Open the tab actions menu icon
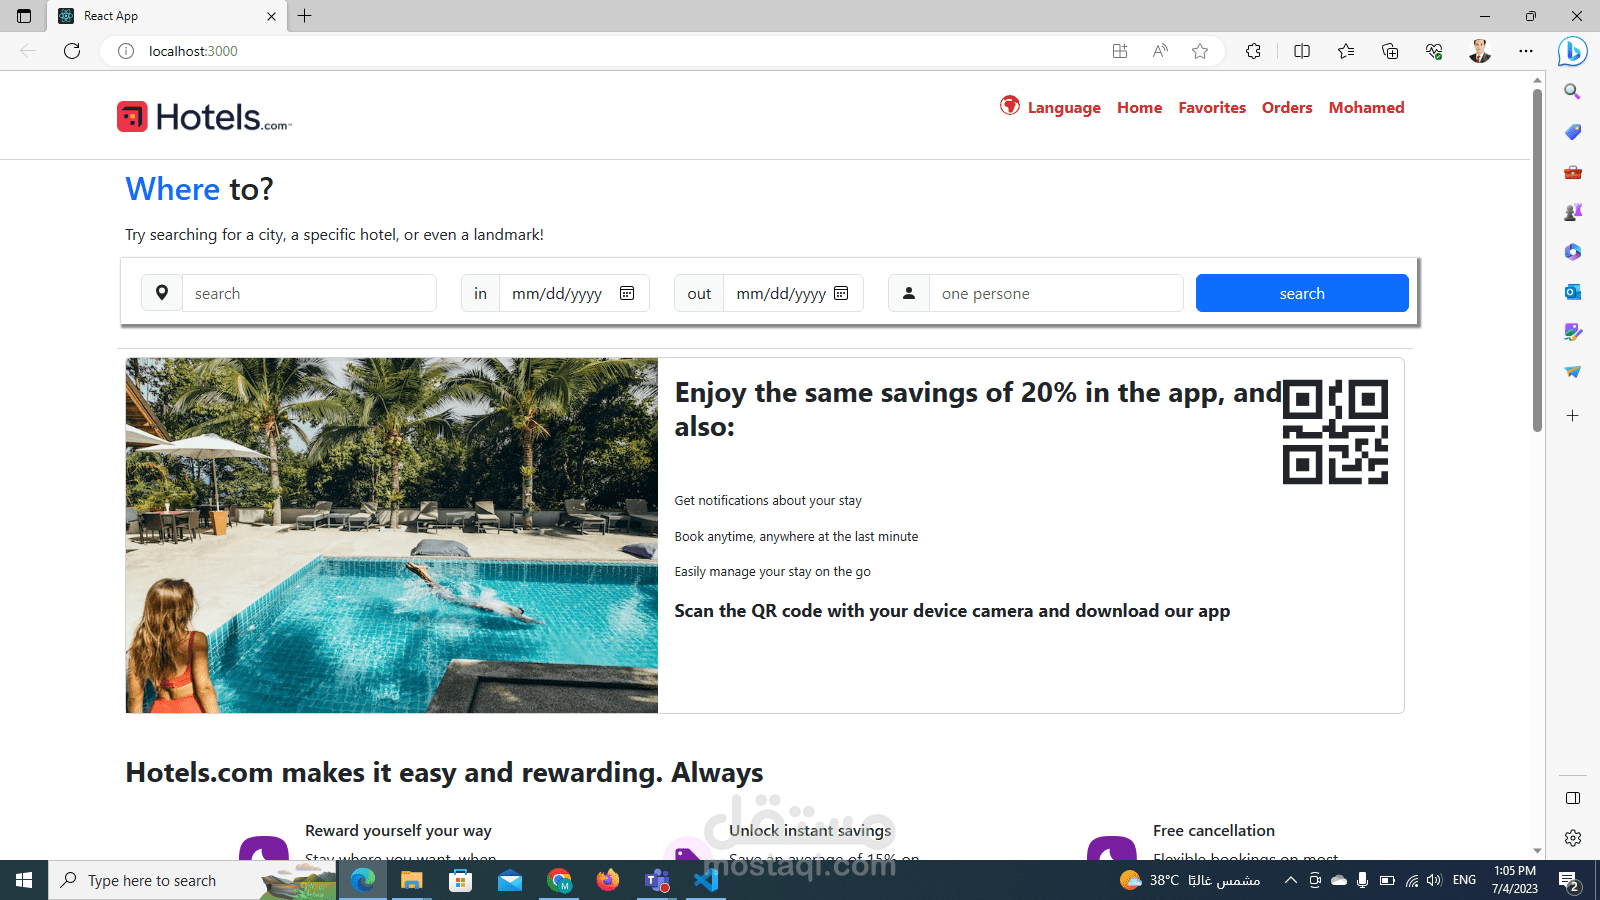This screenshot has height=900, width=1600. coord(24,16)
